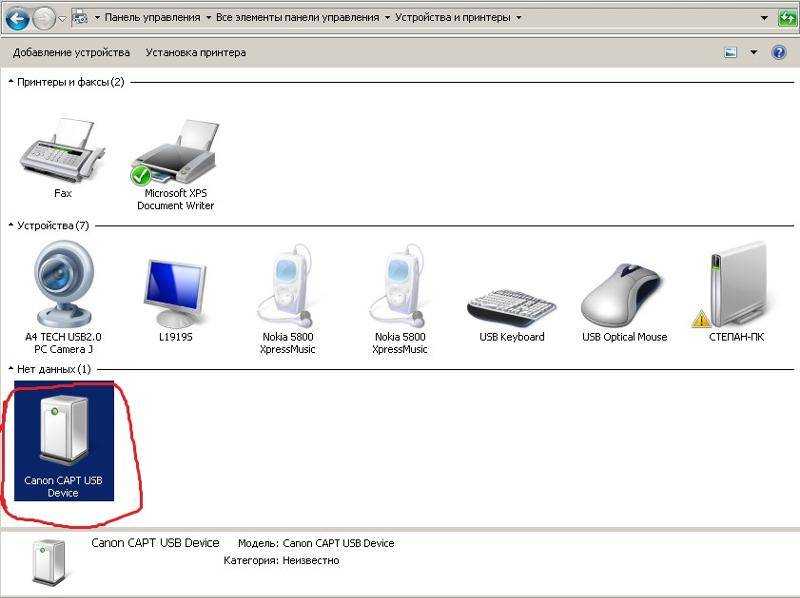
Task: Open the recent pages dropdown beside Forward
Action: pyautogui.click(x=62, y=19)
